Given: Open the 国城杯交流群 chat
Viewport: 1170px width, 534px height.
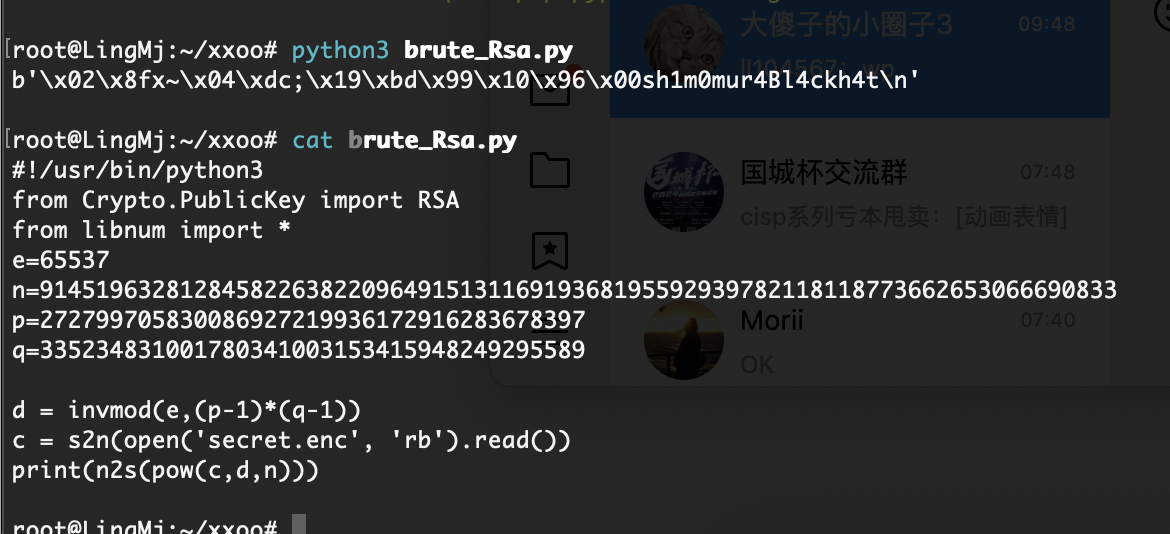Looking at the screenshot, I should click(x=860, y=192).
